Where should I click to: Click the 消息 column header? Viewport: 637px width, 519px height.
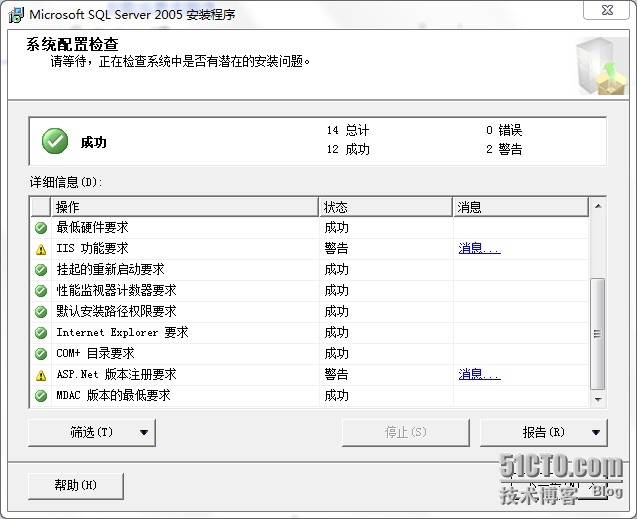521,207
